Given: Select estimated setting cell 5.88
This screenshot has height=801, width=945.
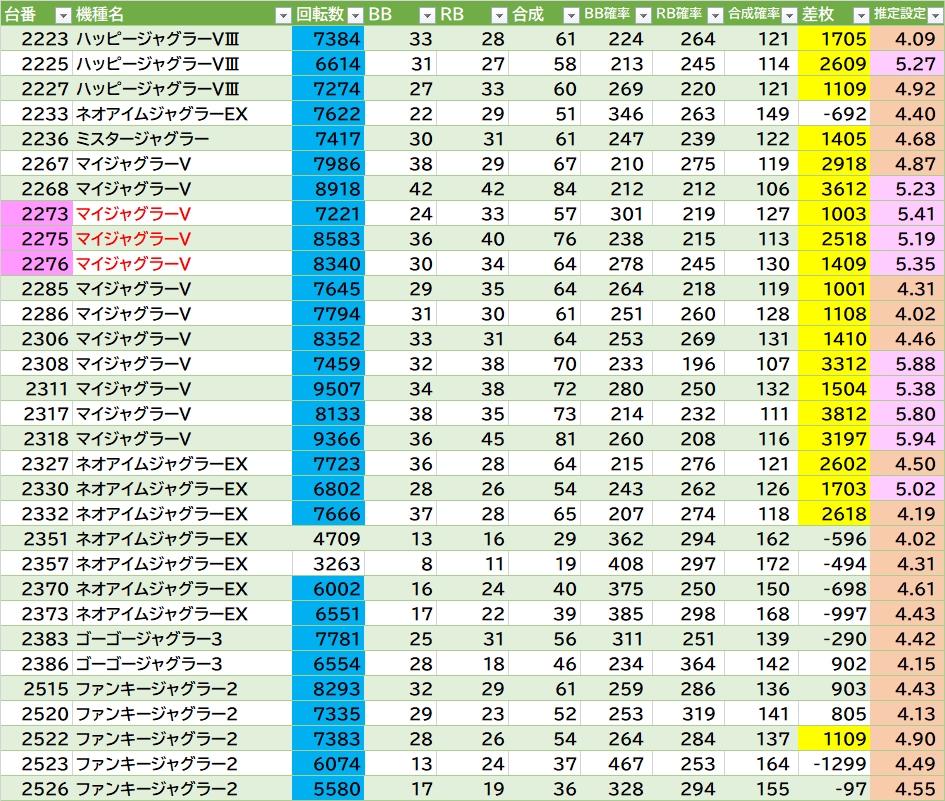Looking at the screenshot, I should (x=907, y=363).
